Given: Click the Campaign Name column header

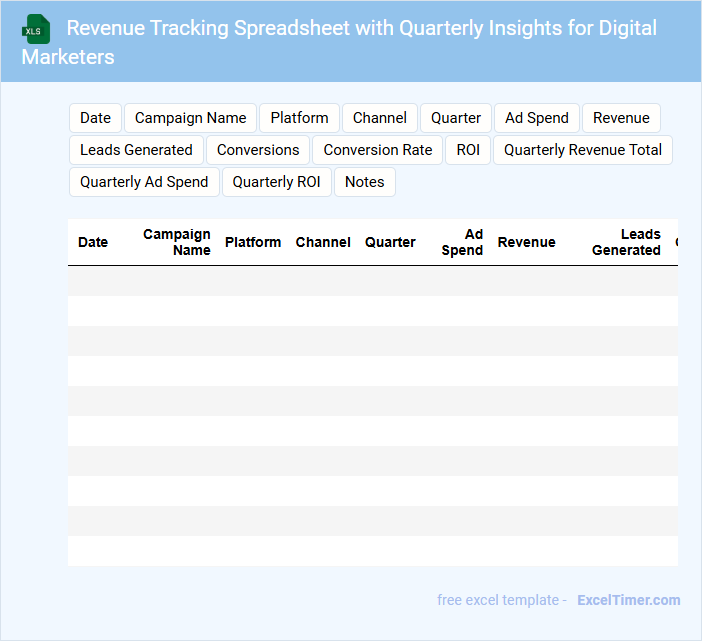Looking at the screenshot, I should pos(177,242).
